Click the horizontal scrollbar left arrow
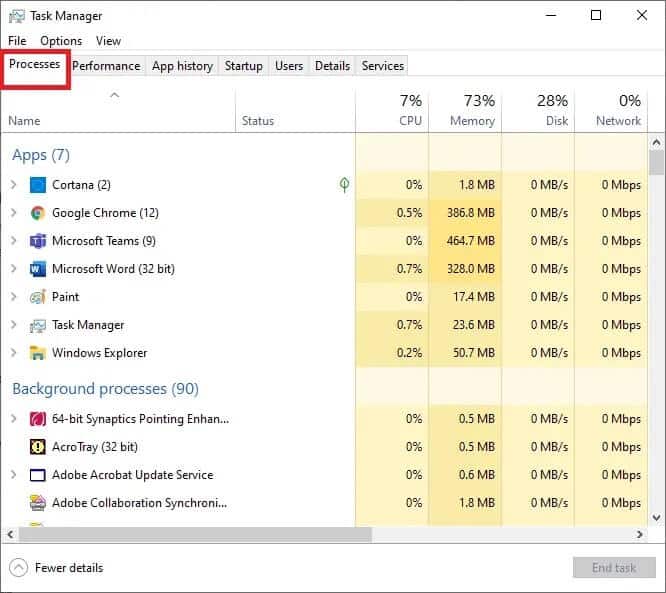Viewport: 666px width, 593px height. 10,534
